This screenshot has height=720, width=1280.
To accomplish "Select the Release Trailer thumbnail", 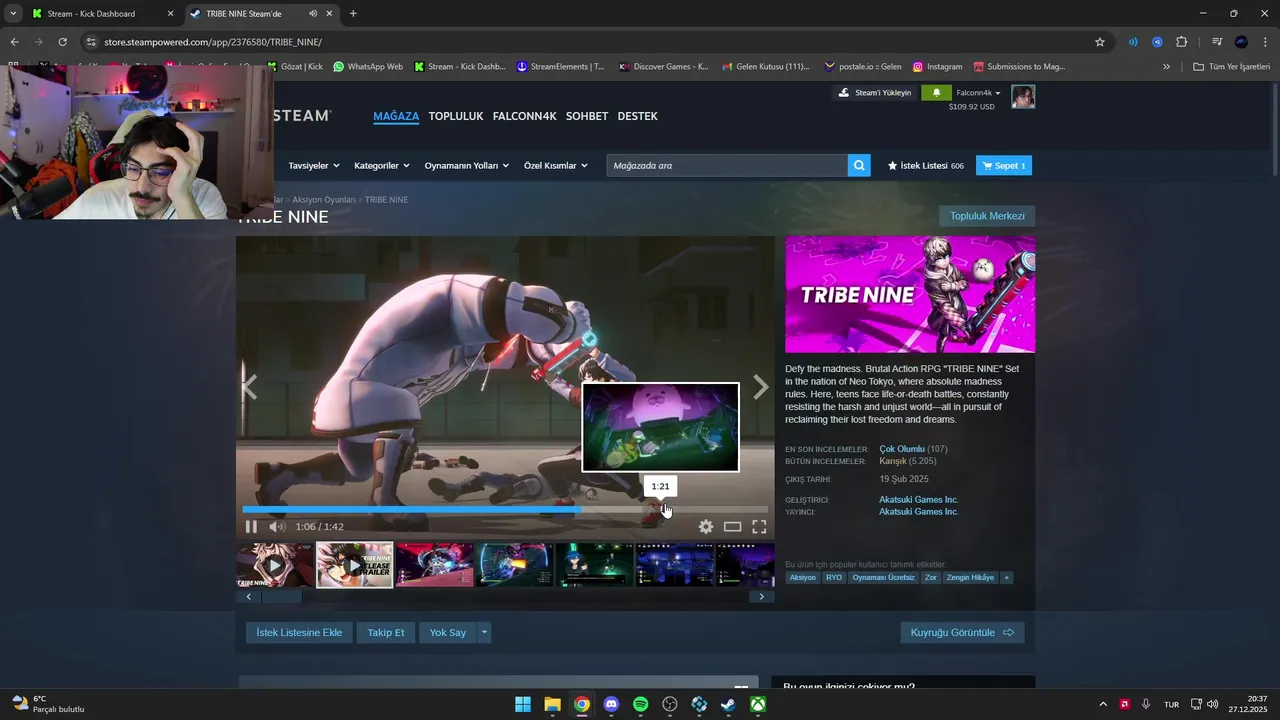I will 355,565.
